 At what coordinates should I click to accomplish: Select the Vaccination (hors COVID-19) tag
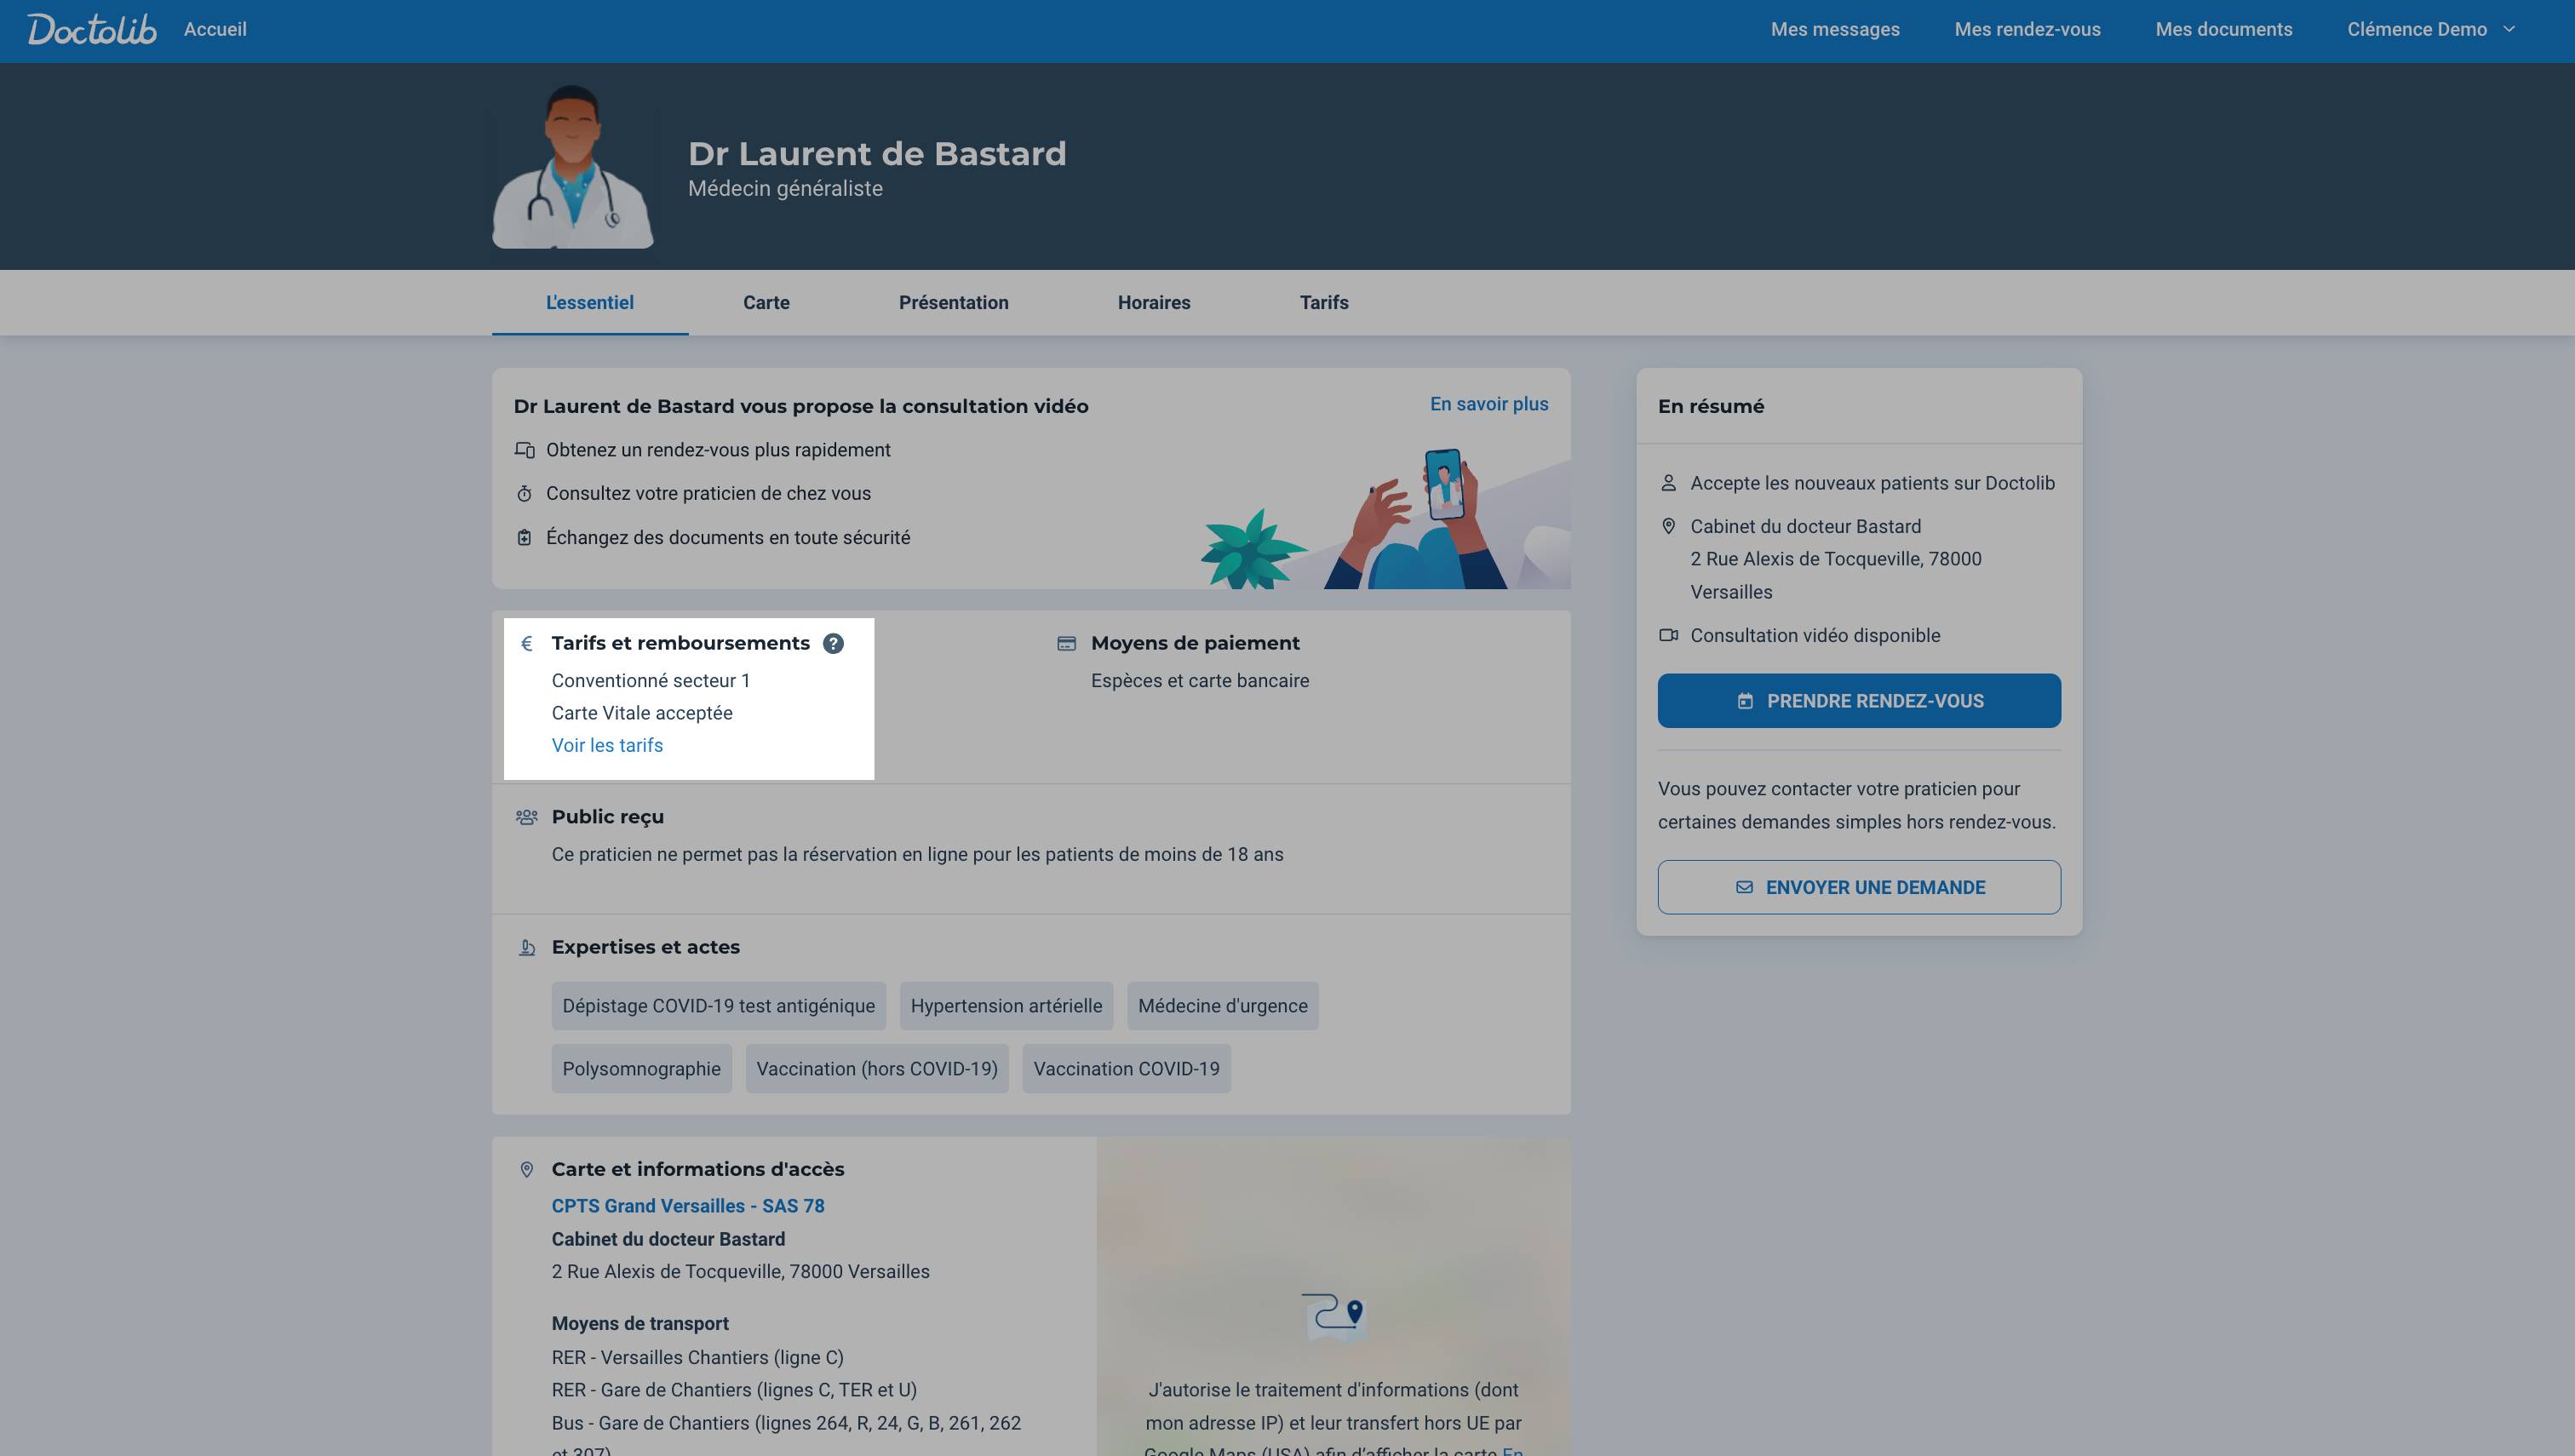point(877,1069)
